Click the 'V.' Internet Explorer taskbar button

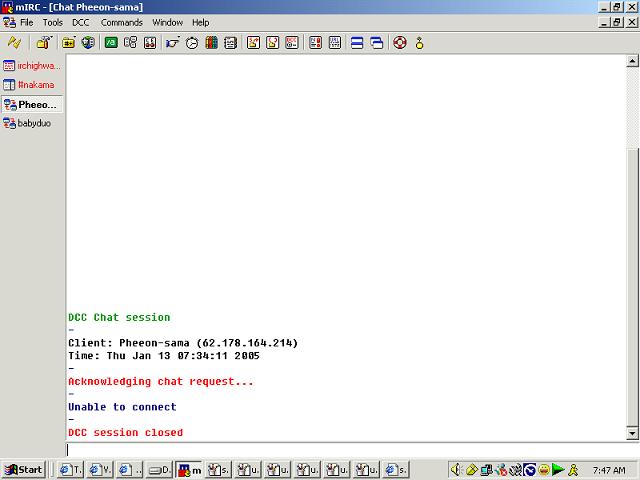[100, 470]
